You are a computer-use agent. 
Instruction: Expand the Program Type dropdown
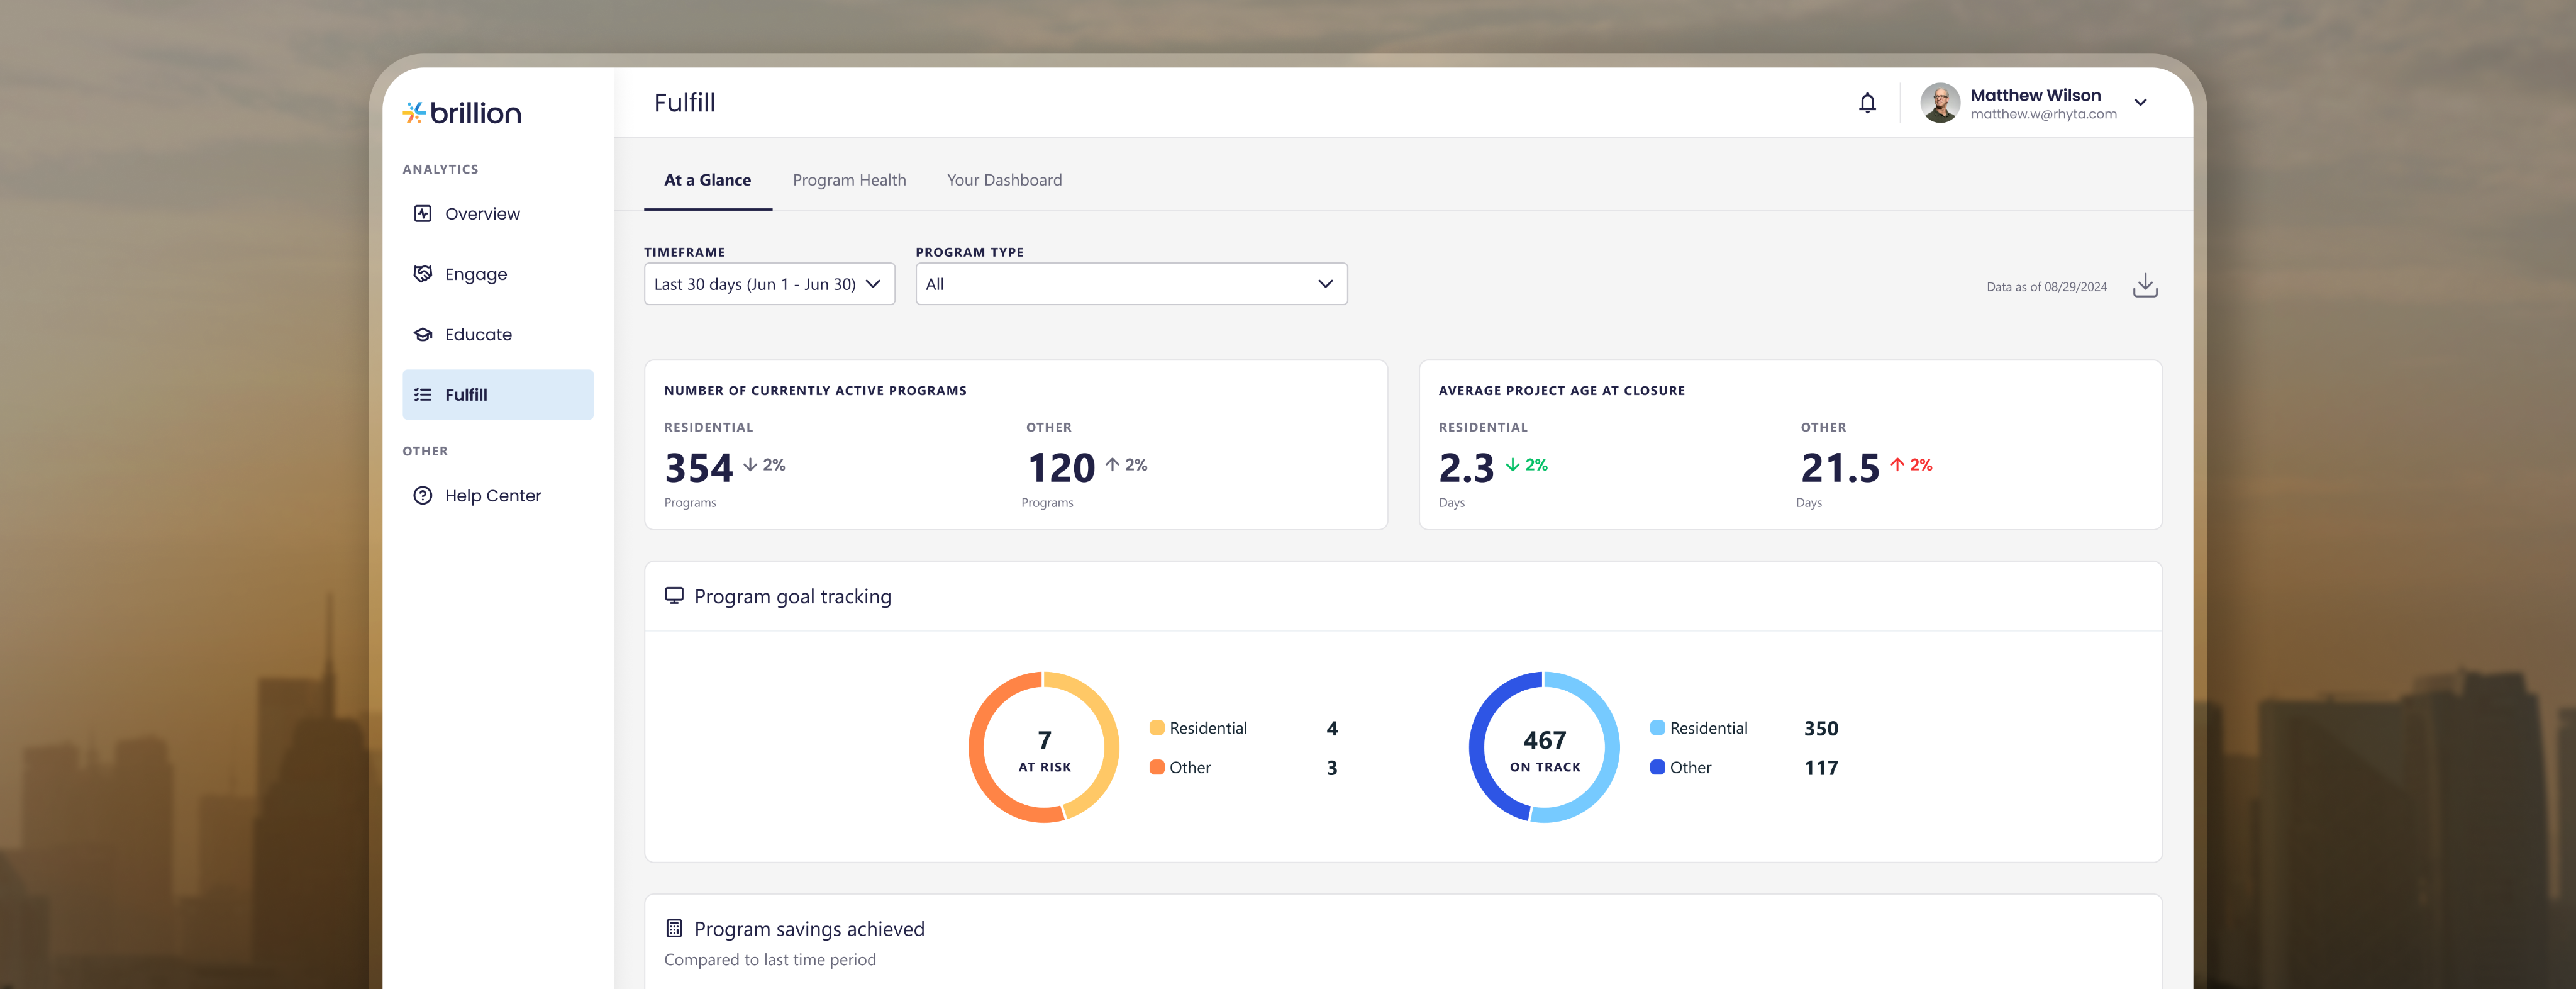[x=1130, y=284]
